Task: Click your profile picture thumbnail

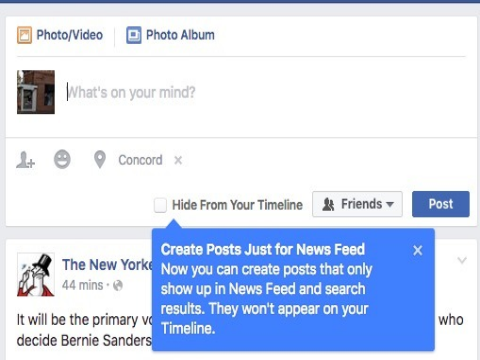Action: pyautogui.click(x=36, y=92)
